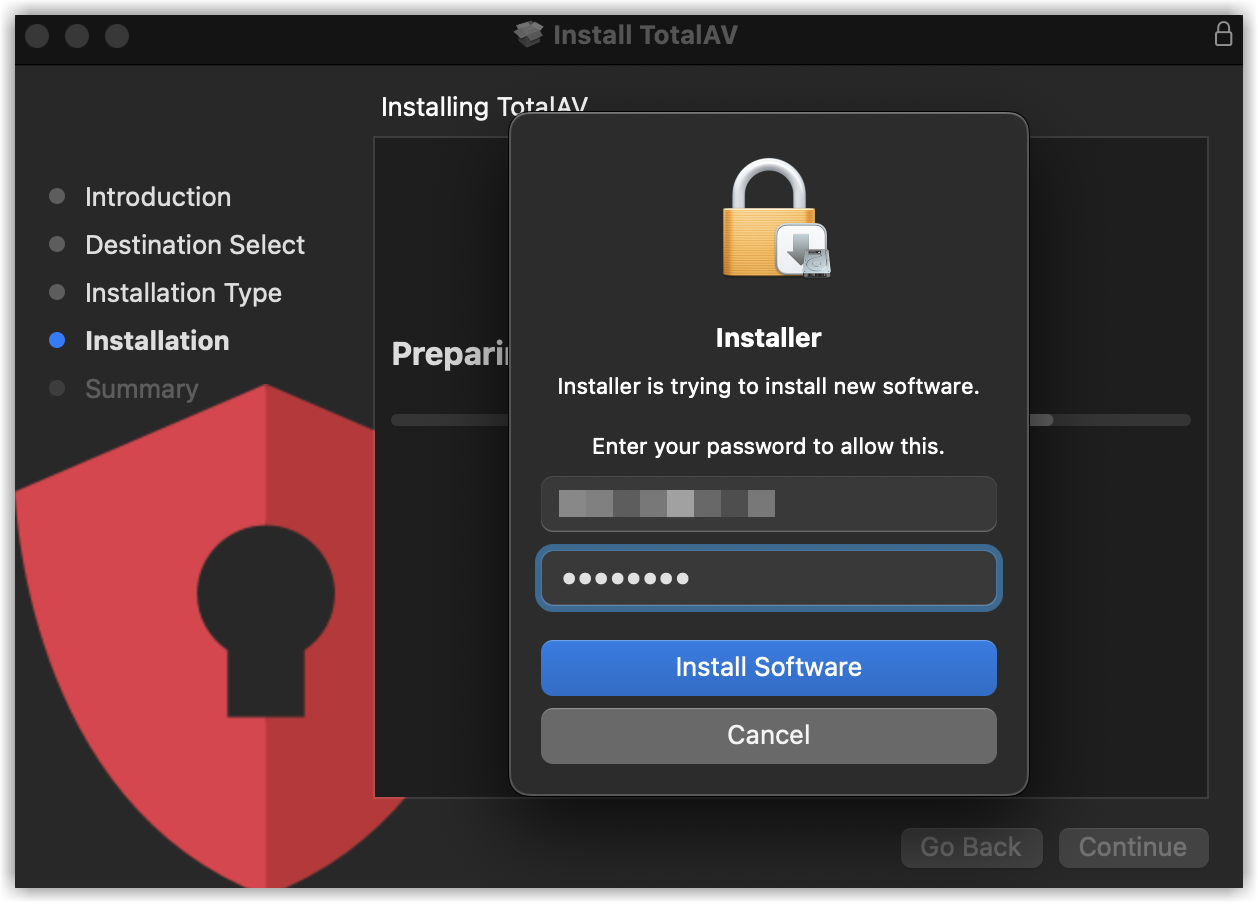The width and height of the screenshot is (1258, 903).
Task: Open the Installation Type step
Action: [183, 293]
